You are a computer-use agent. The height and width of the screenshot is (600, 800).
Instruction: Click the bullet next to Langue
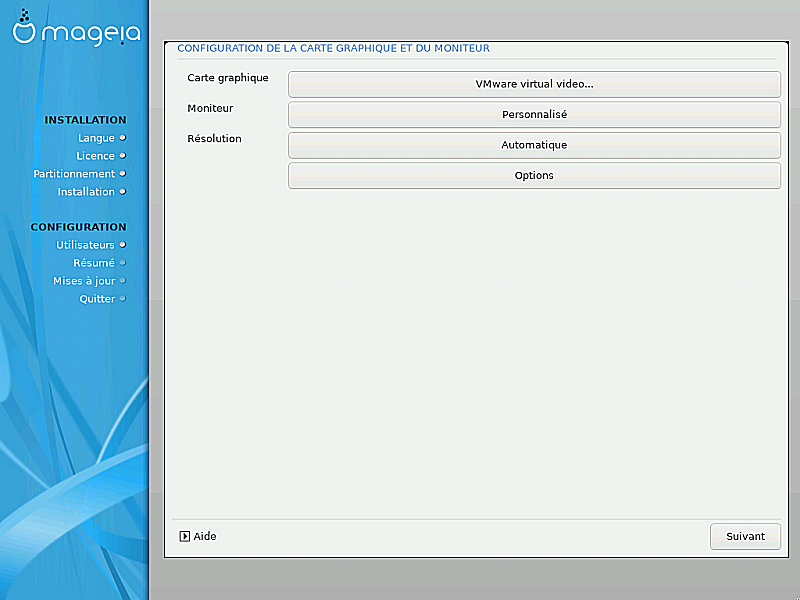pyautogui.click(x=123, y=138)
